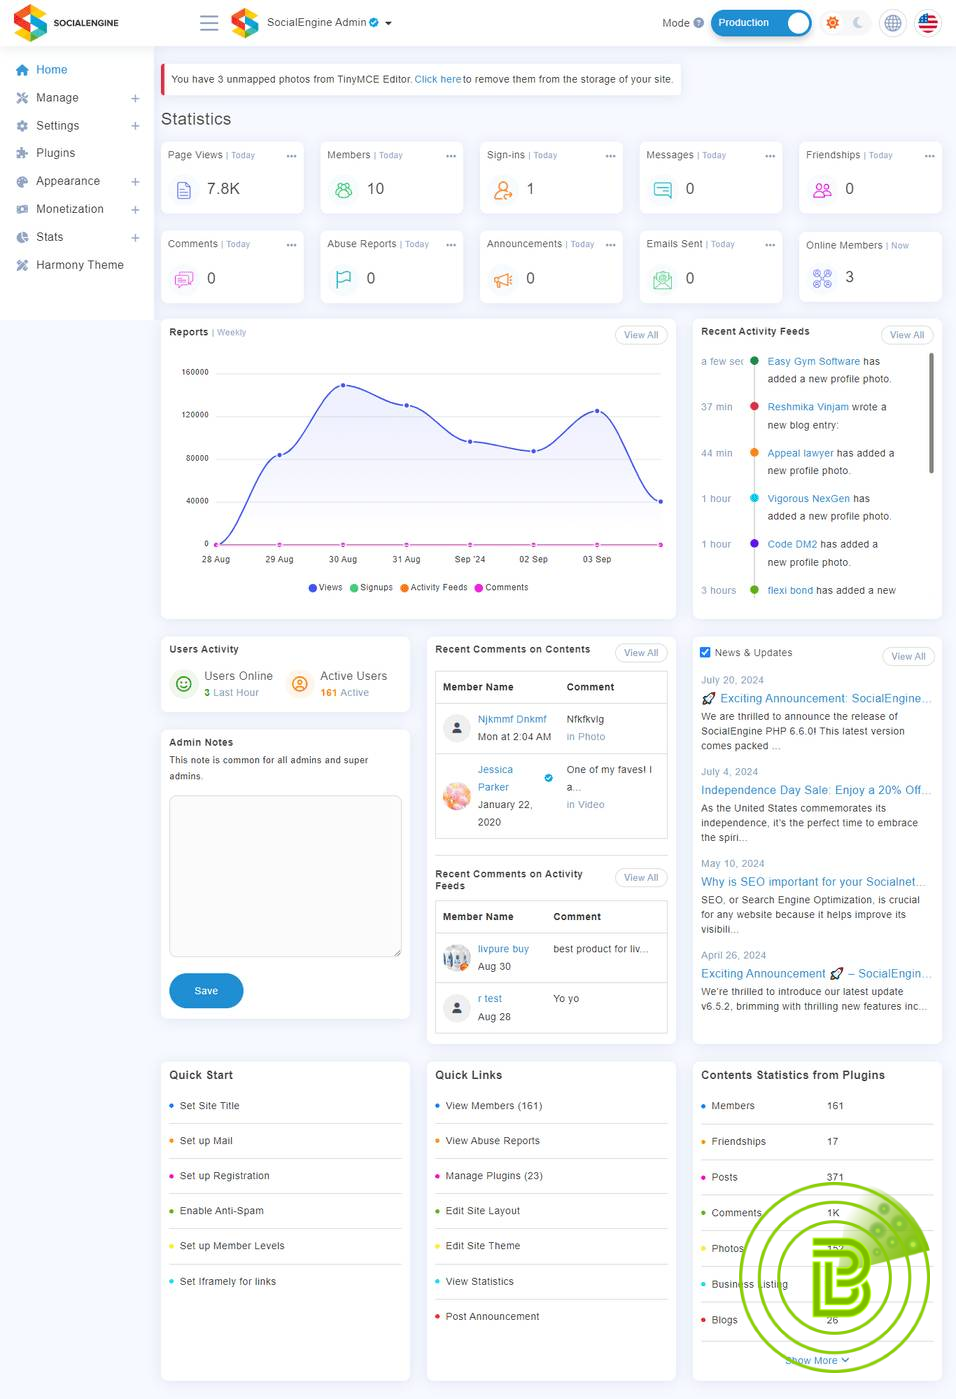Image resolution: width=956 pixels, height=1399 pixels.
Task: Click the Plugins puzzle icon
Action: click(22, 153)
